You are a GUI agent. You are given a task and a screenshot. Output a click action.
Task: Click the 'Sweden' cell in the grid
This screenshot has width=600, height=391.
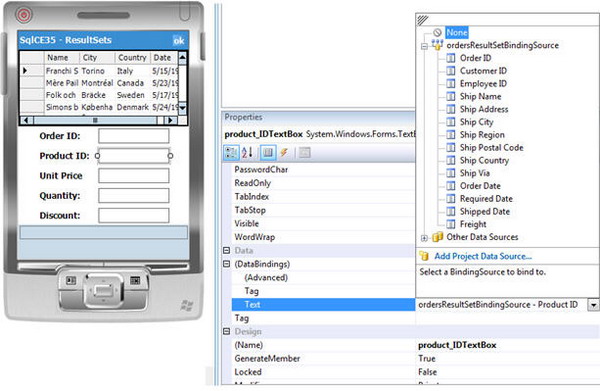132,95
